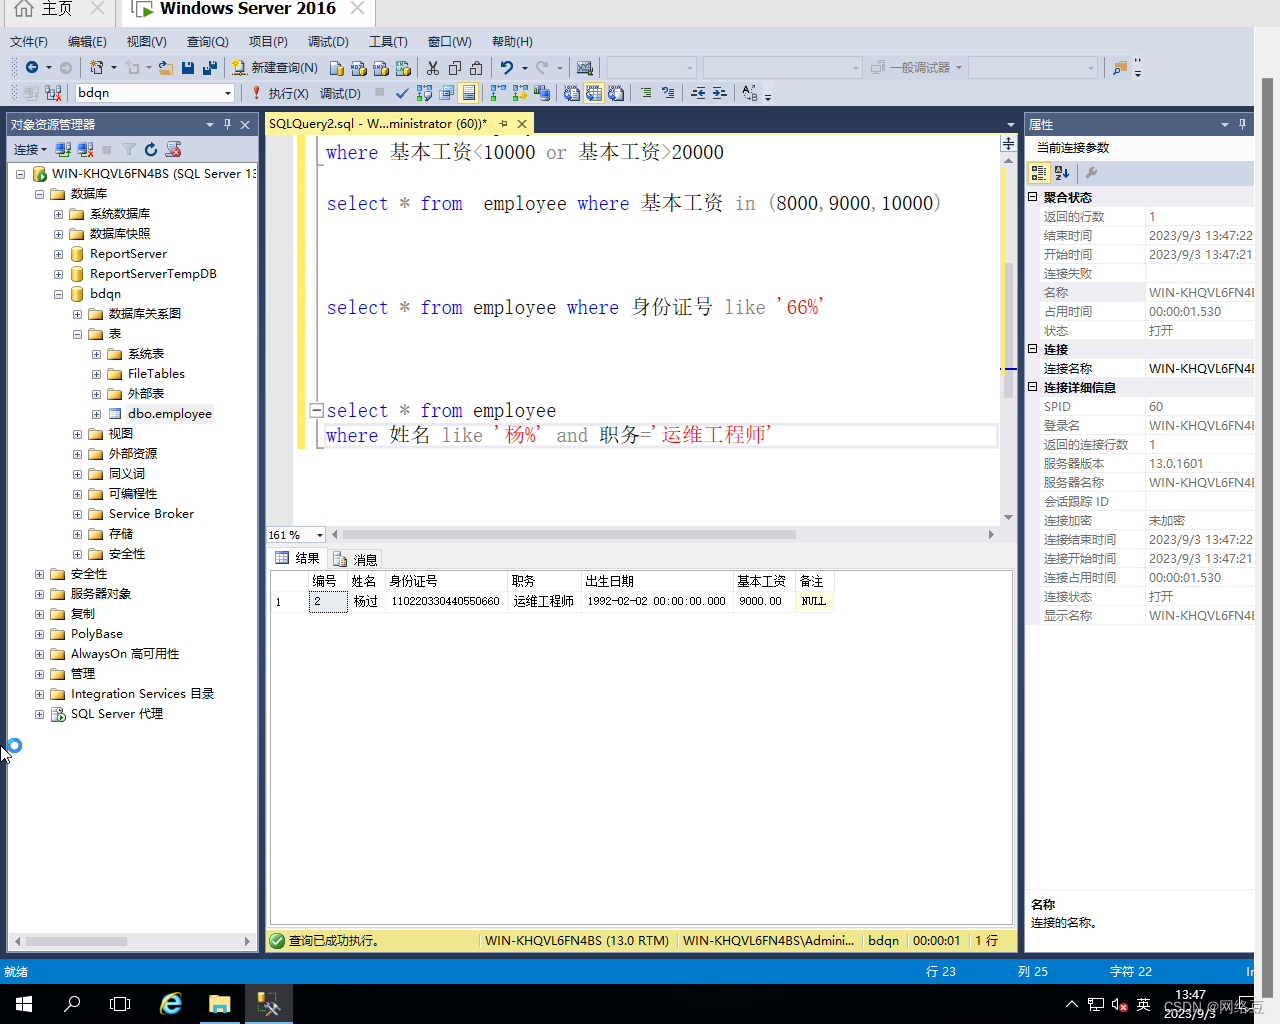1280x1024 pixels.
Task: Click the change connection icon
Action: pos(53,93)
